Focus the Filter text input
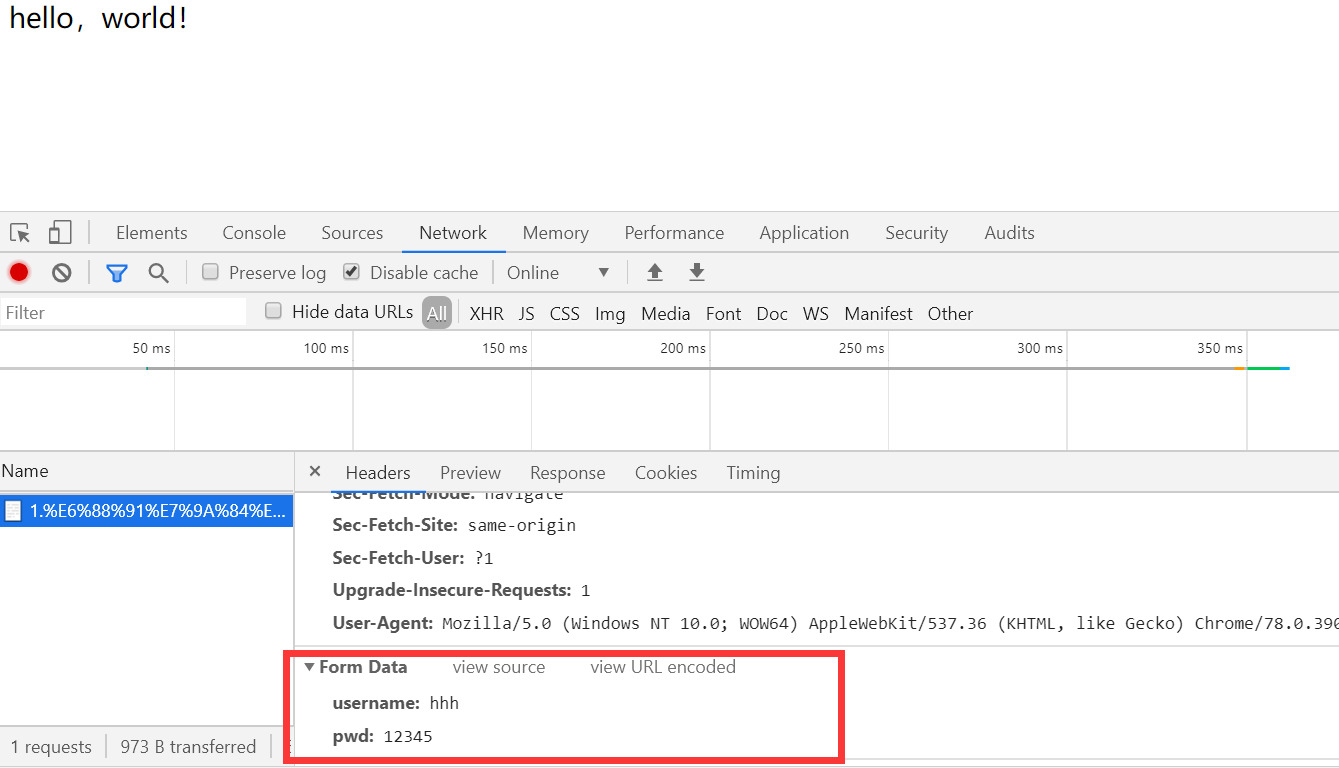Viewport: 1339px width, 768px height. 123,313
